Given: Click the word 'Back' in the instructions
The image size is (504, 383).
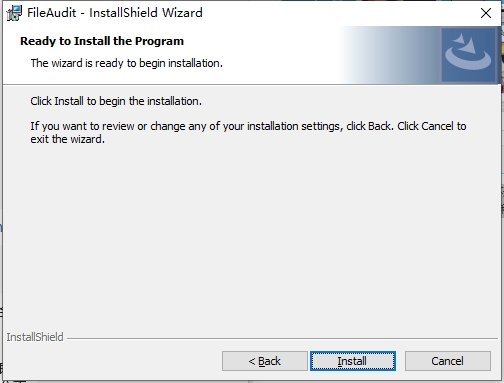Looking at the screenshot, I should (x=379, y=126).
